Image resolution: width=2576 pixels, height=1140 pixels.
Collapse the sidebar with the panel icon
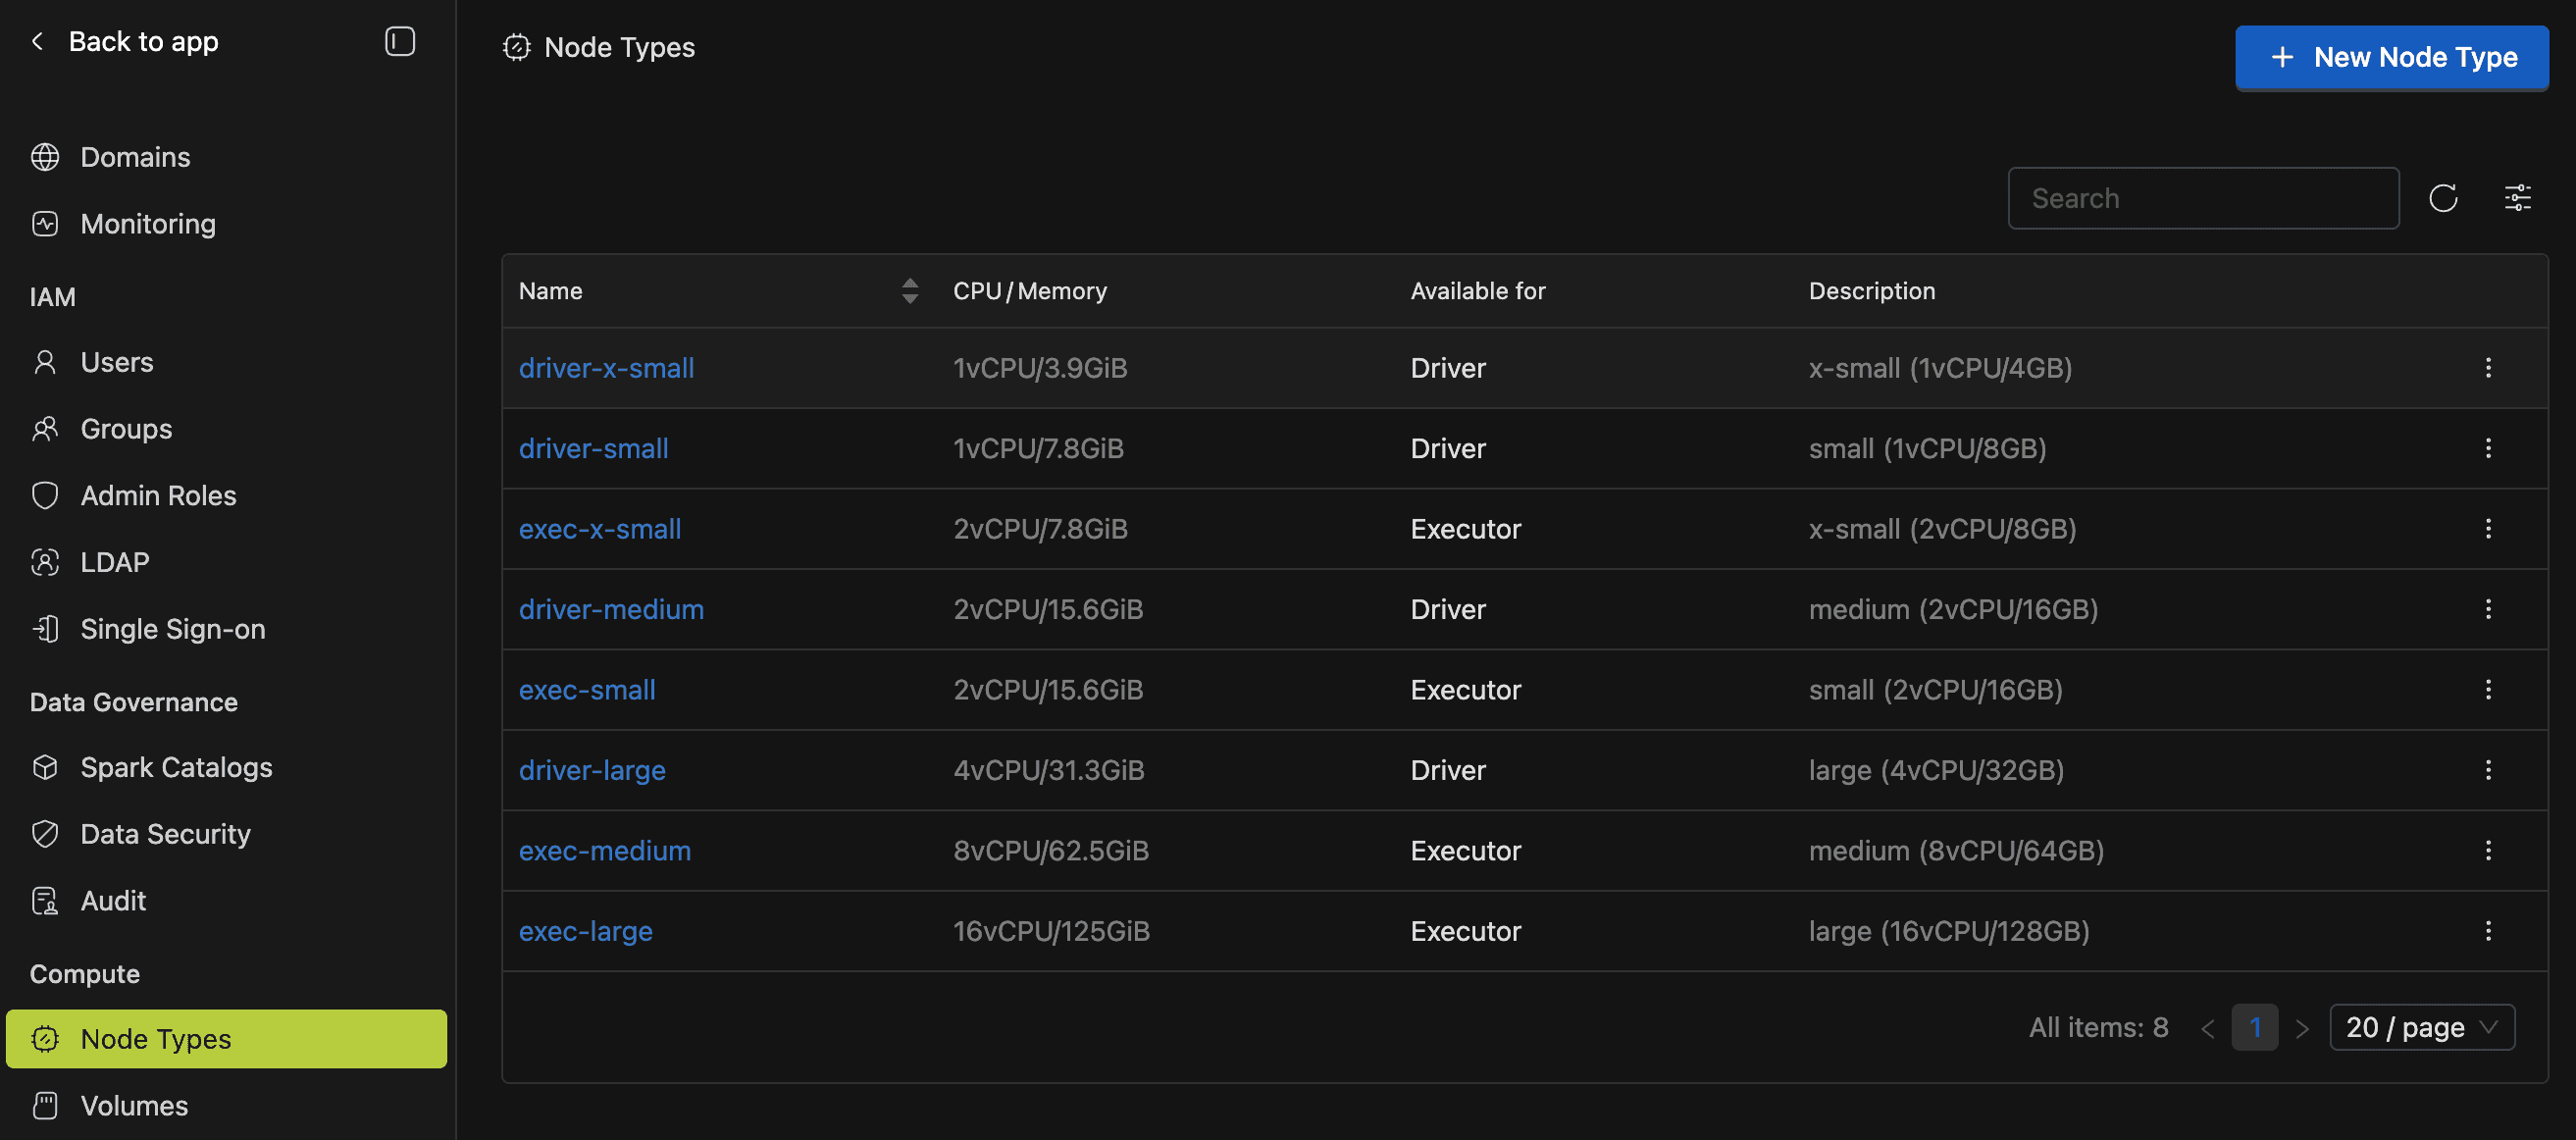[x=399, y=42]
